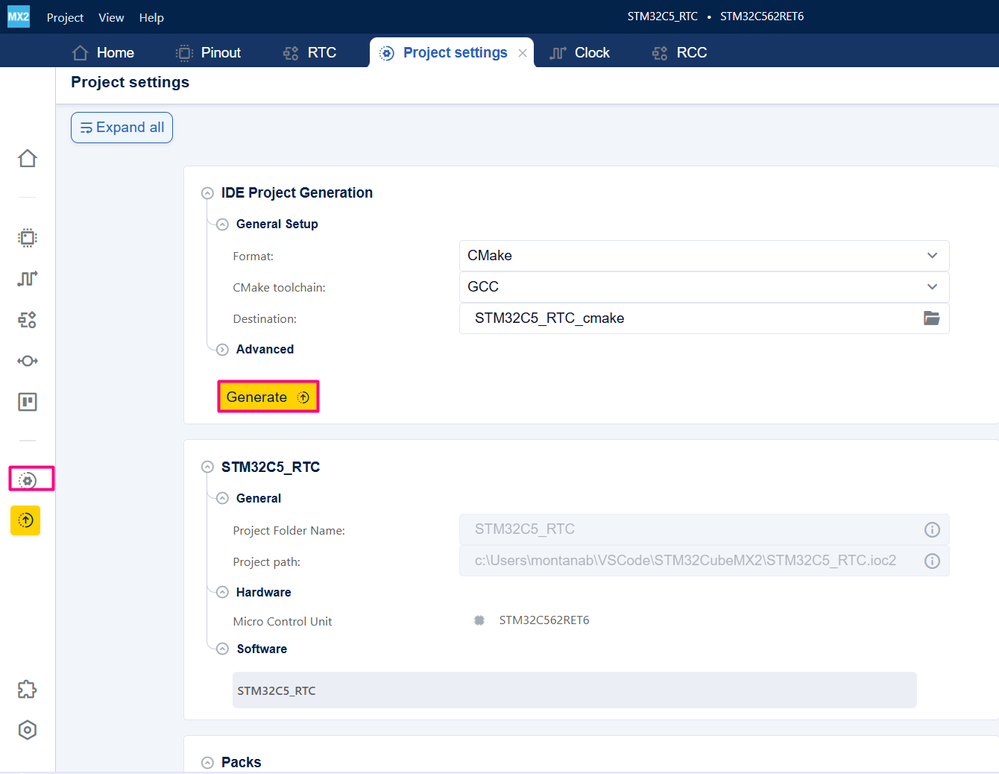Collapse the Hardware subsection
Viewport: 999px width, 774px height.
[x=222, y=592]
